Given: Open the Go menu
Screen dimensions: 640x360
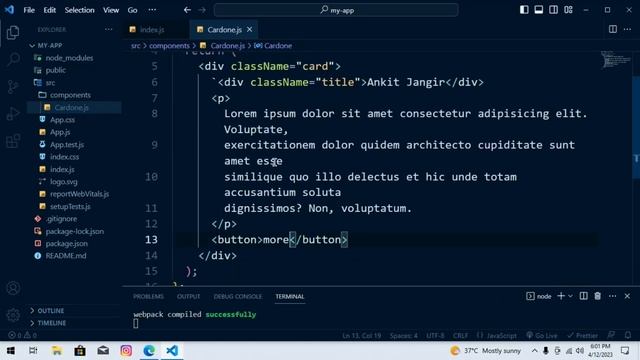Looking at the screenshot, I should point(132,10).
